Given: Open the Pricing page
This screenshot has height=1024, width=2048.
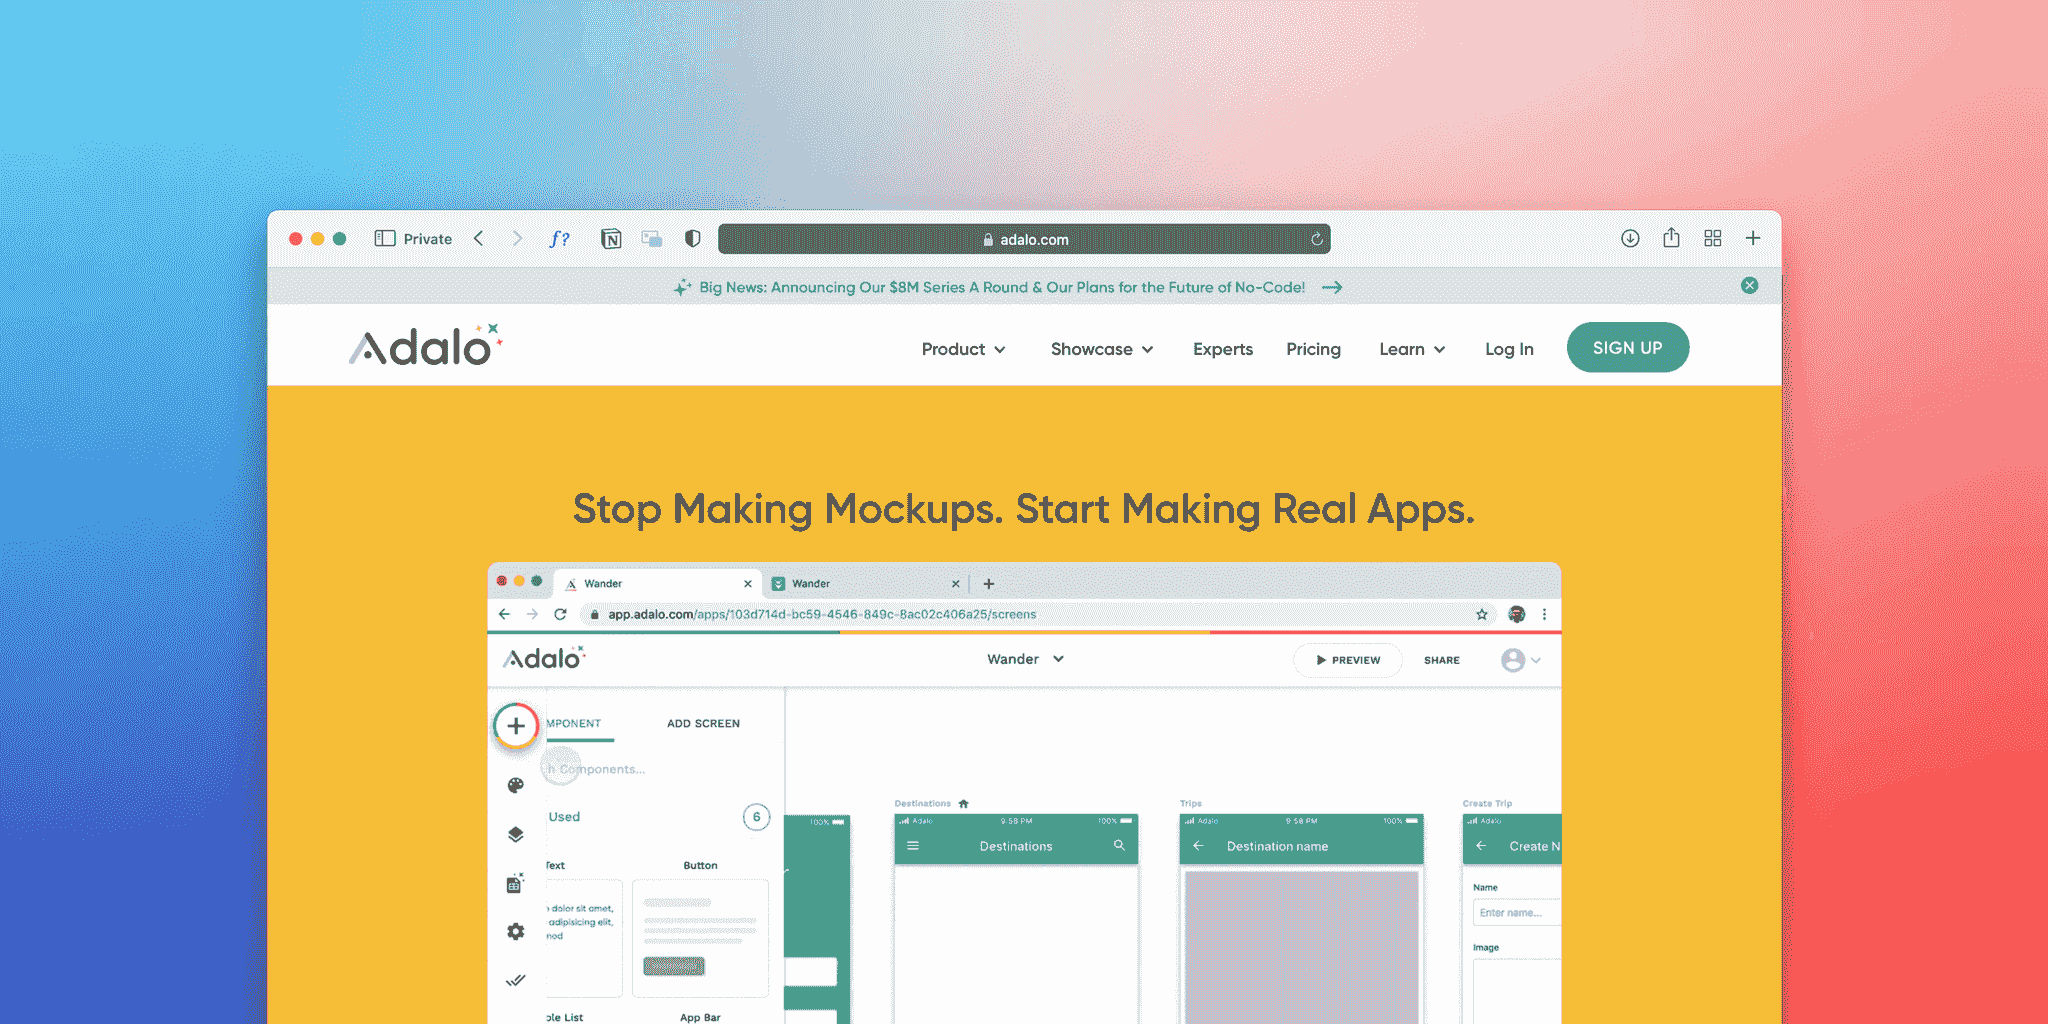Looking at the screenshot, I should click(1313, 349).
